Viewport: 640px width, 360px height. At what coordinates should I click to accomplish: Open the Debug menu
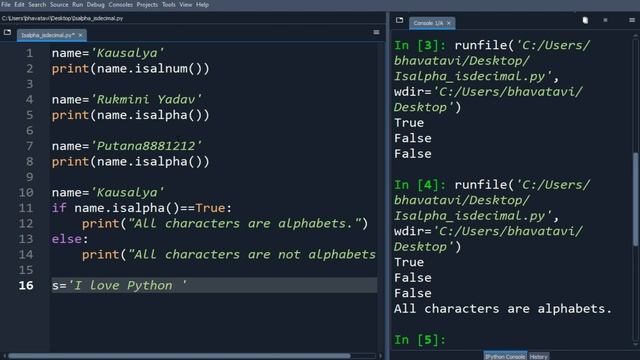[x=96, y=4]
